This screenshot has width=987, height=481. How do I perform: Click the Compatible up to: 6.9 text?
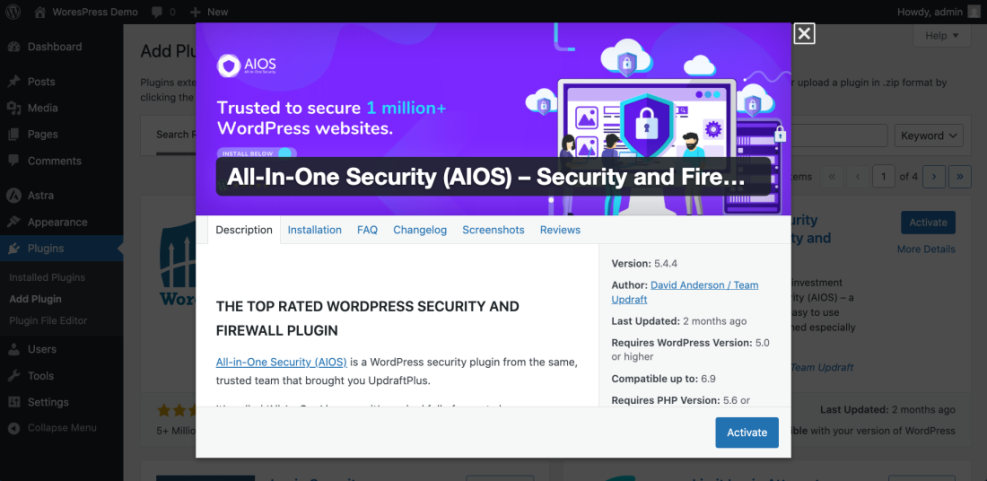[663, 379]
